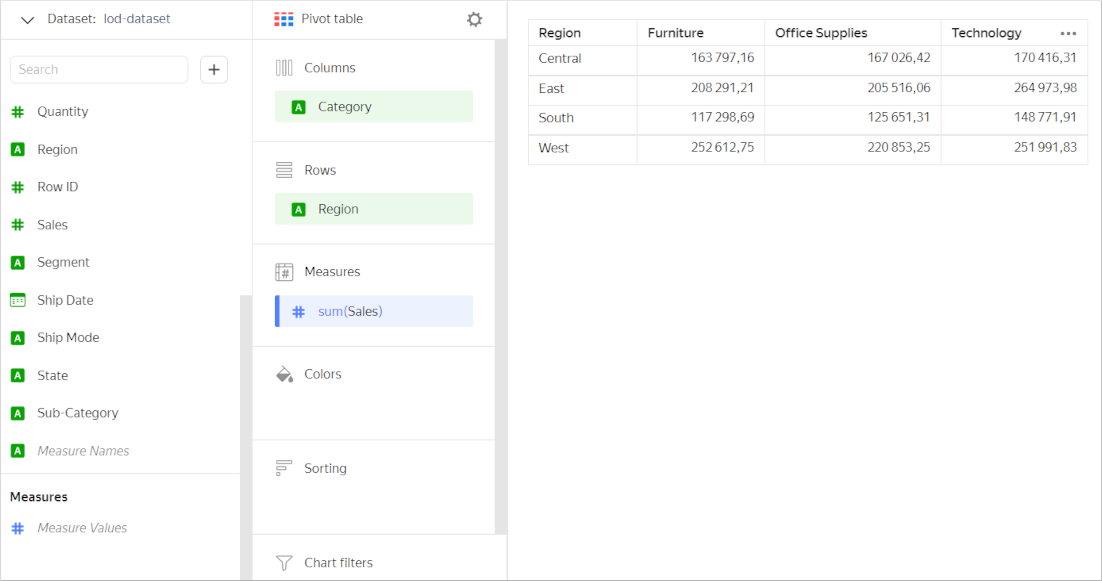The width and height of the screenshot is (1102, 581).
Task: Select the Region field in Rows
Action: (373, 209)
